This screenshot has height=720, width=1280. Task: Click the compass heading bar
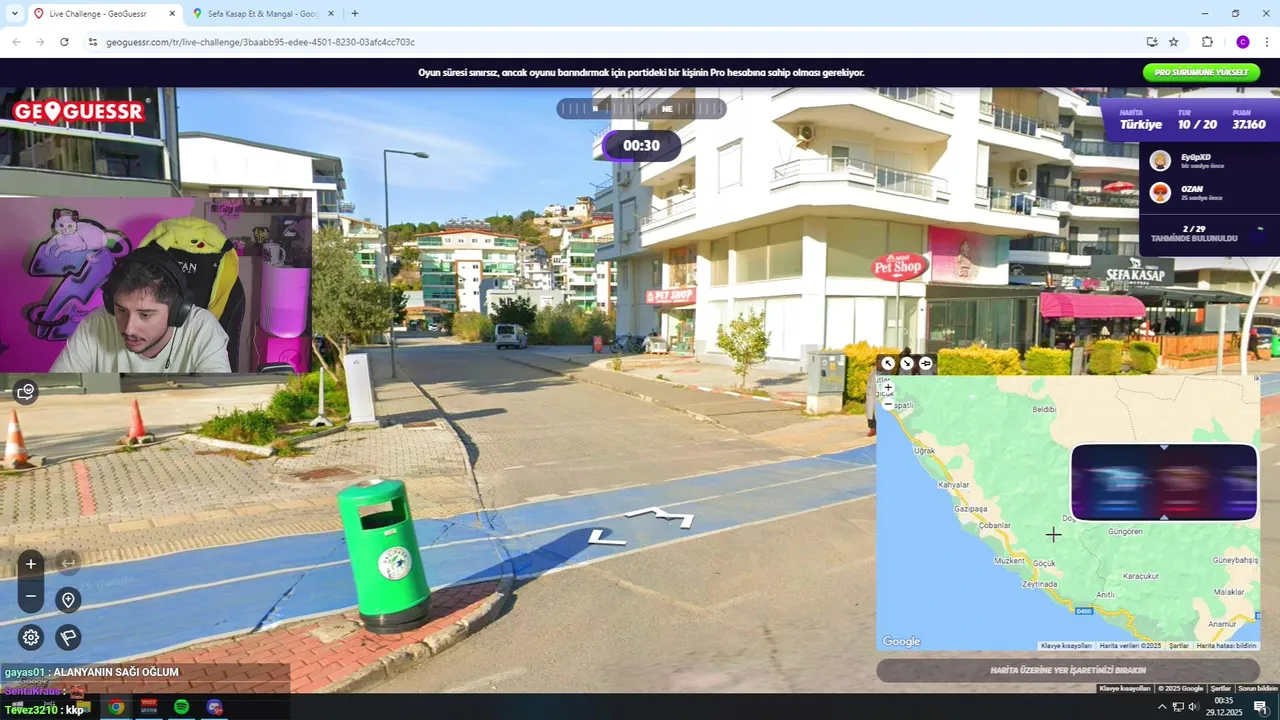[641, 108]
